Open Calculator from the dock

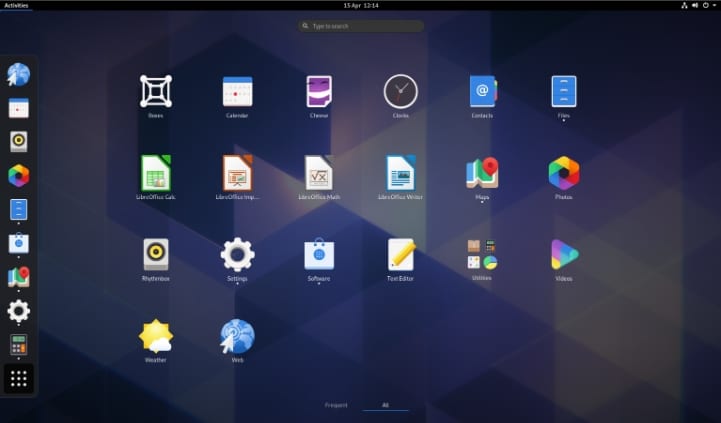pyautogui.click(x=18, y=345)
